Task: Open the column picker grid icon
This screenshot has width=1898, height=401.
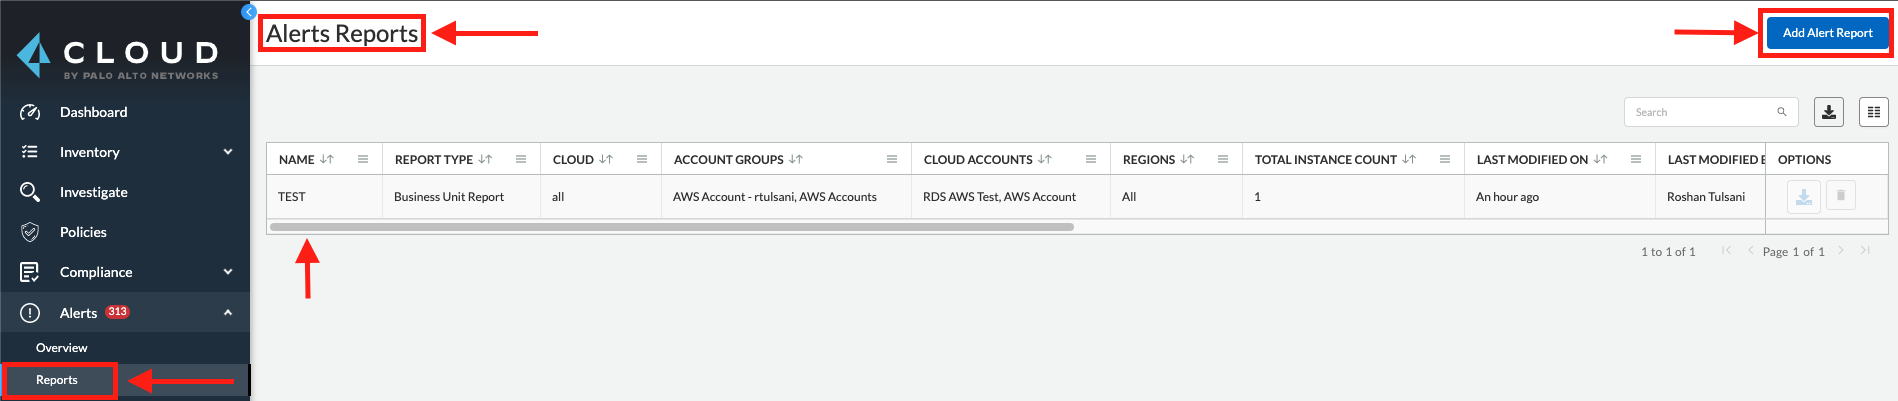Action: point(1873,112)
